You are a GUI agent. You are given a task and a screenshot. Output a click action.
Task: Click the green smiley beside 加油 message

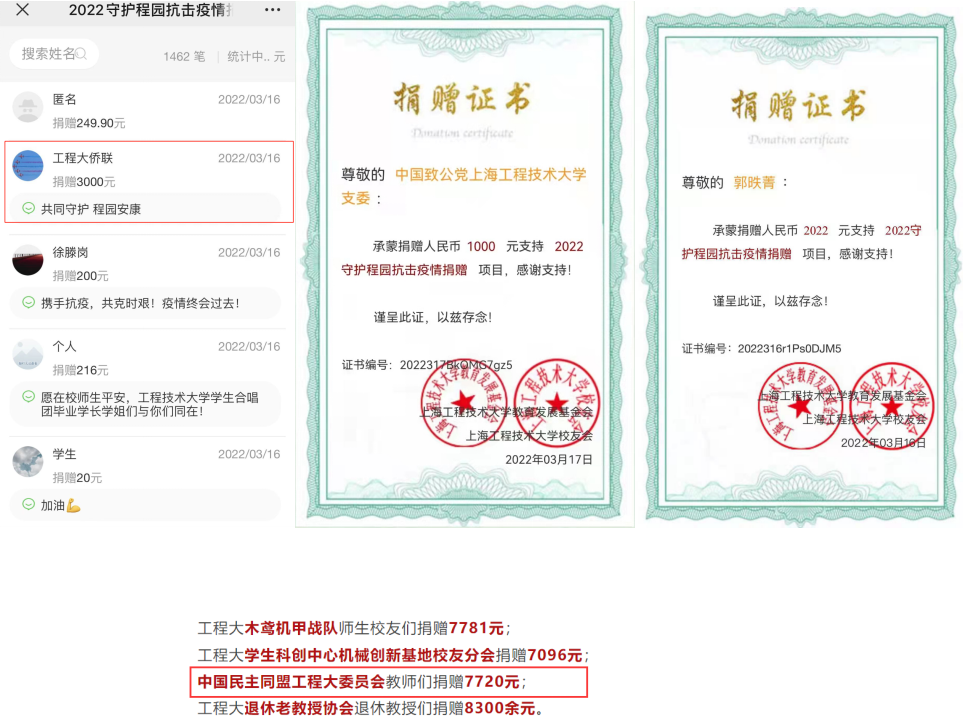tap(28, 505)
